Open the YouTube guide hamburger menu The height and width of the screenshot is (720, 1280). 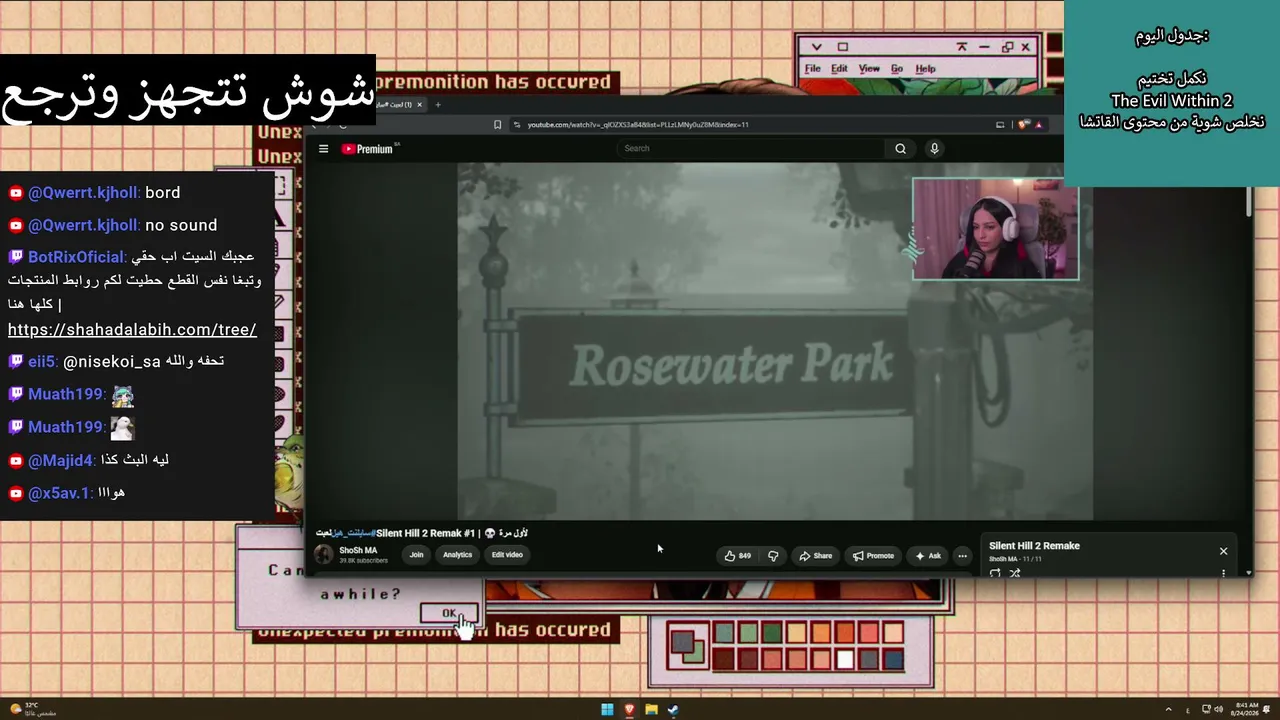(x=323, y=149)
